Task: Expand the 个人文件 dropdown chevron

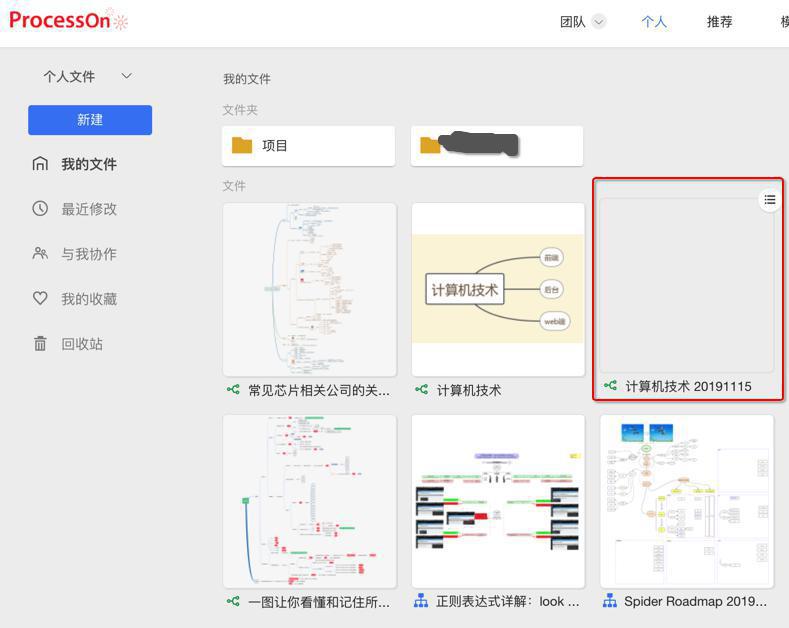Action: pos(127,76)
